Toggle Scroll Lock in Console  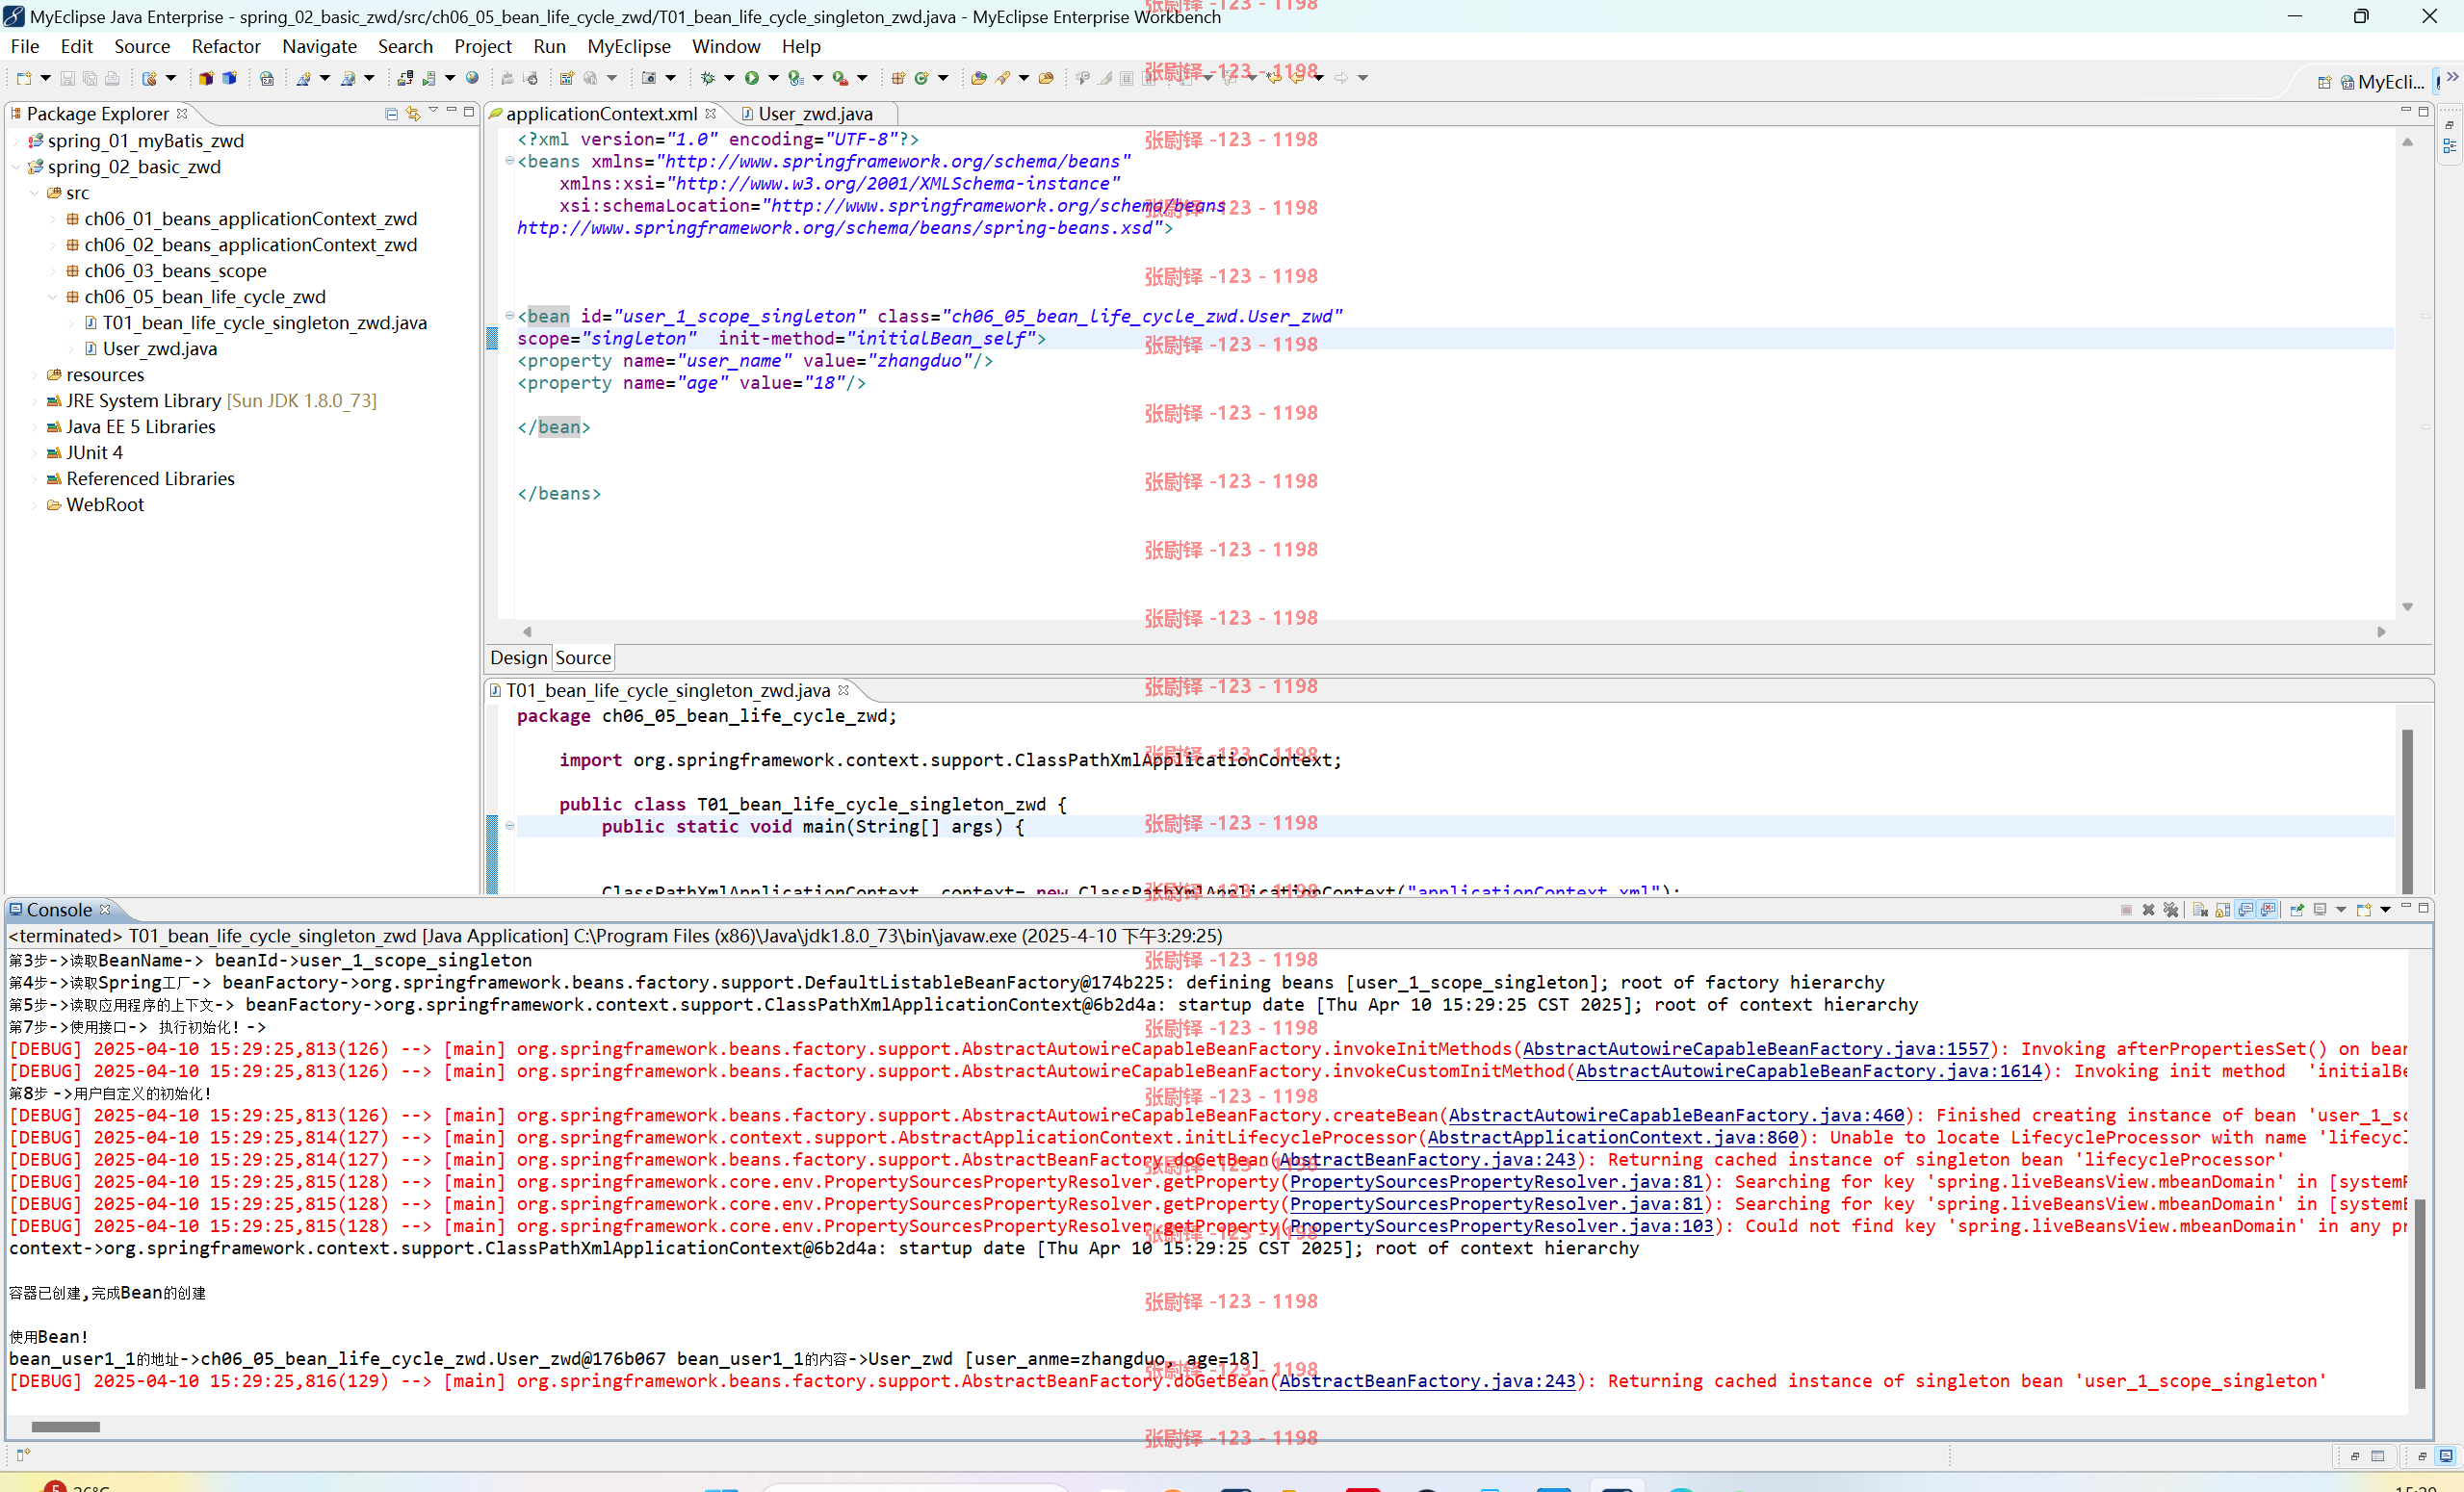click(x=2222, y=909)
